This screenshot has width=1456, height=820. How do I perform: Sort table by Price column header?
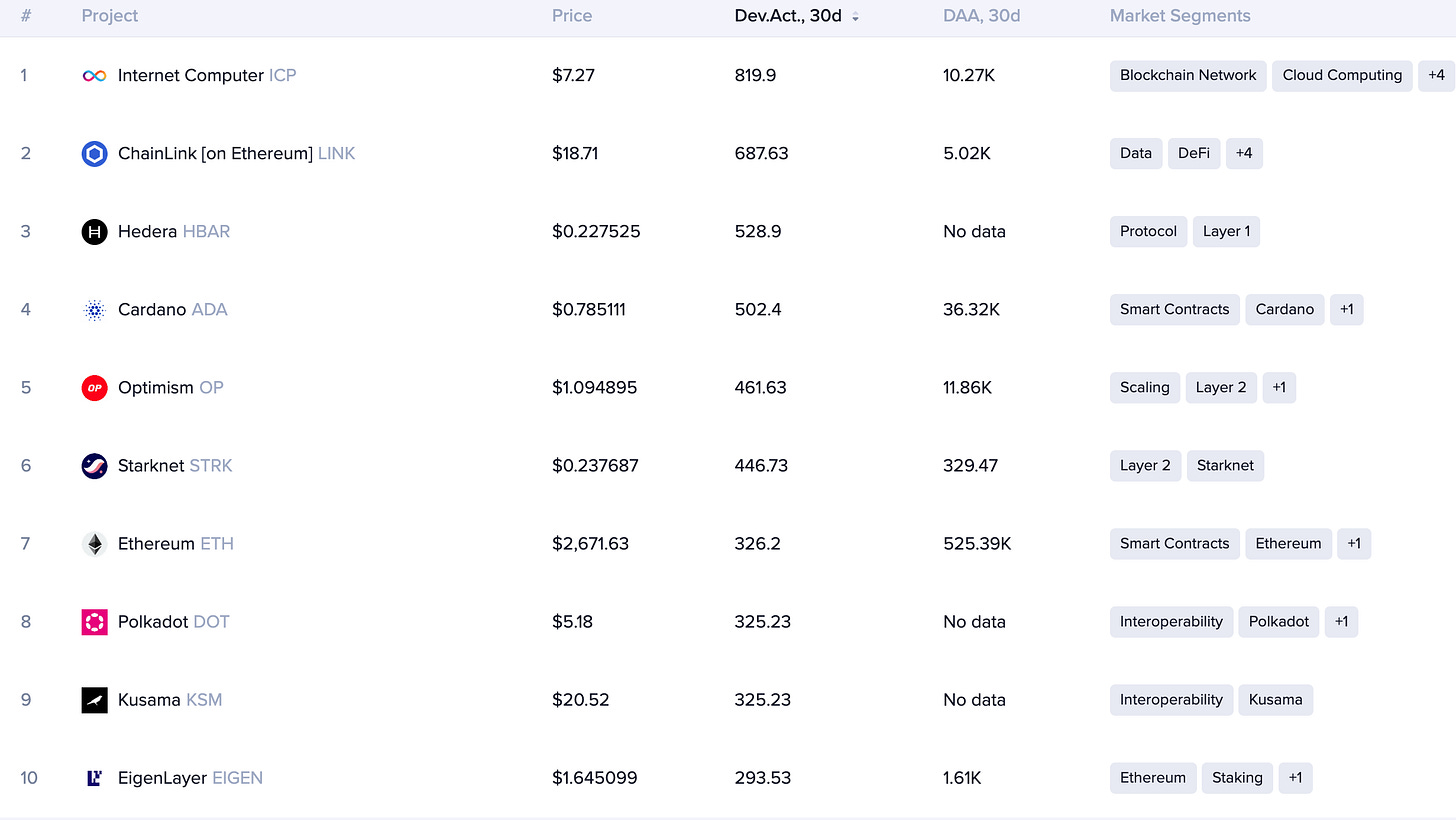coord(572,16)
